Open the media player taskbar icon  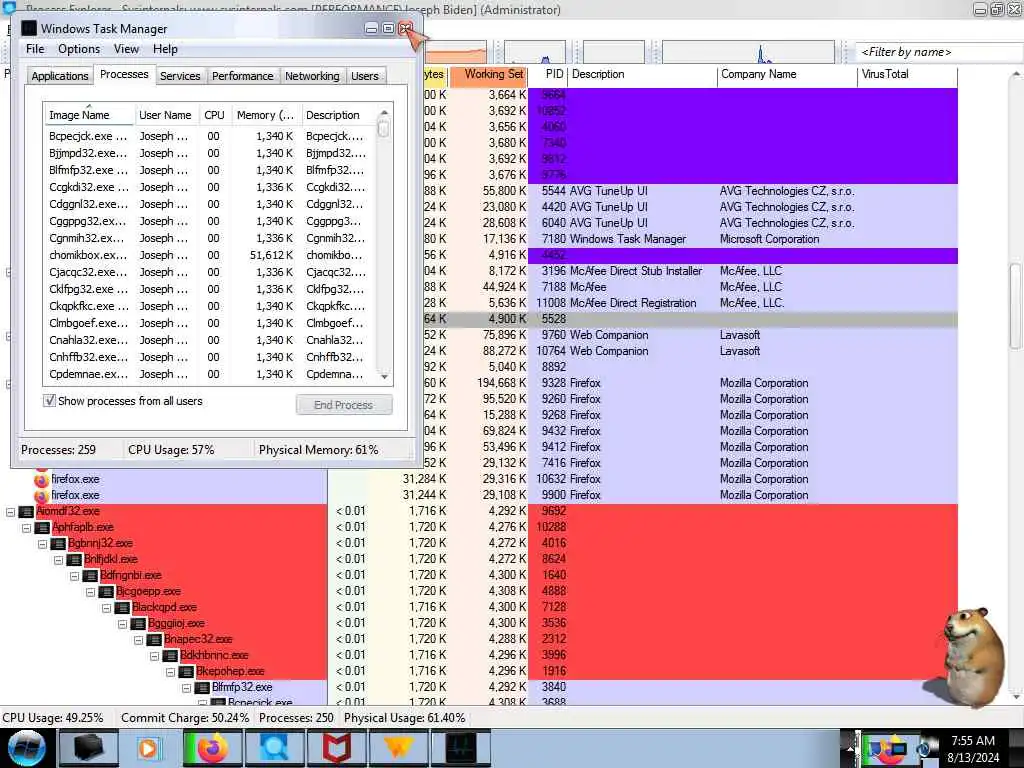tap(150, 748)
